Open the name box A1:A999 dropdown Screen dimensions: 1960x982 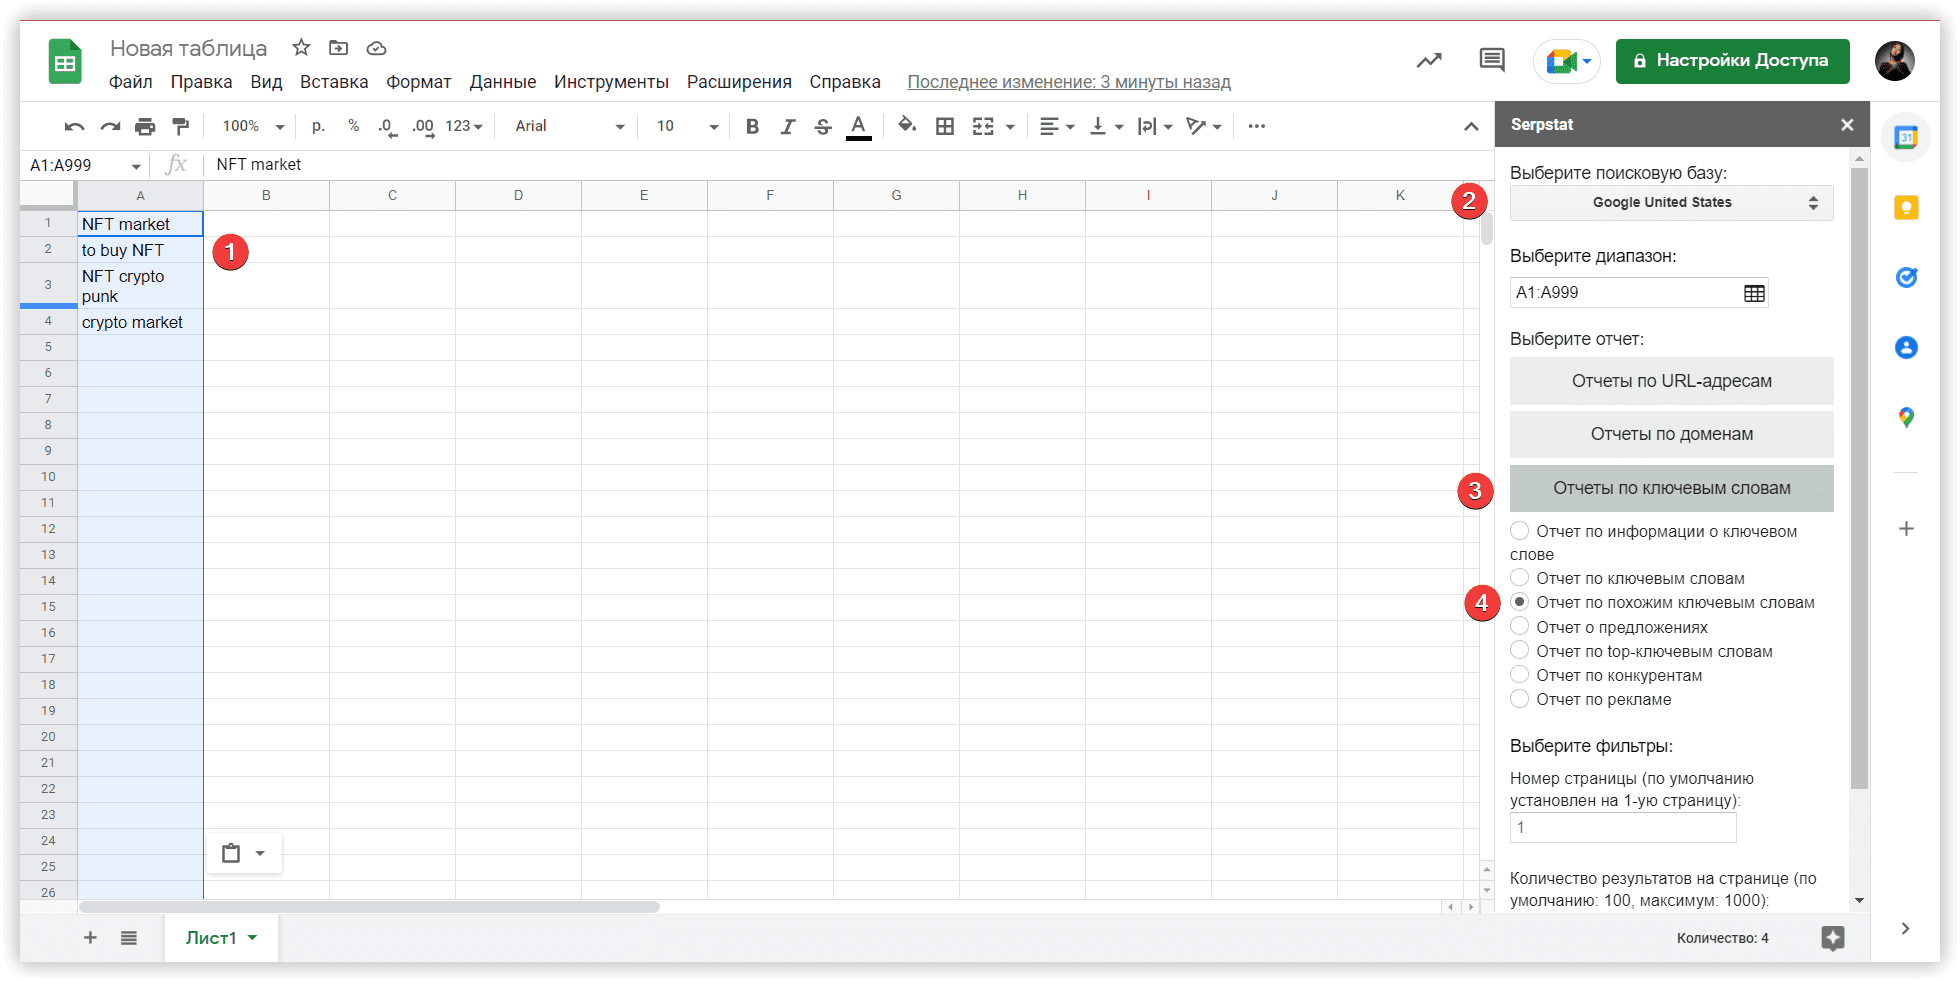[x=135, y=166]
